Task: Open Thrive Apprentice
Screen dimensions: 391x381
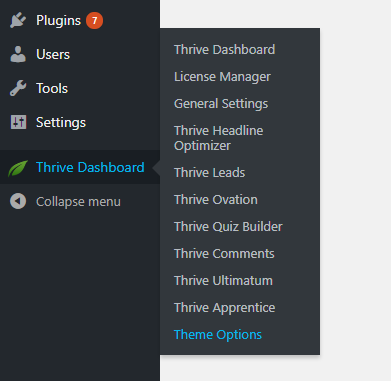Action: pos(224,308)
